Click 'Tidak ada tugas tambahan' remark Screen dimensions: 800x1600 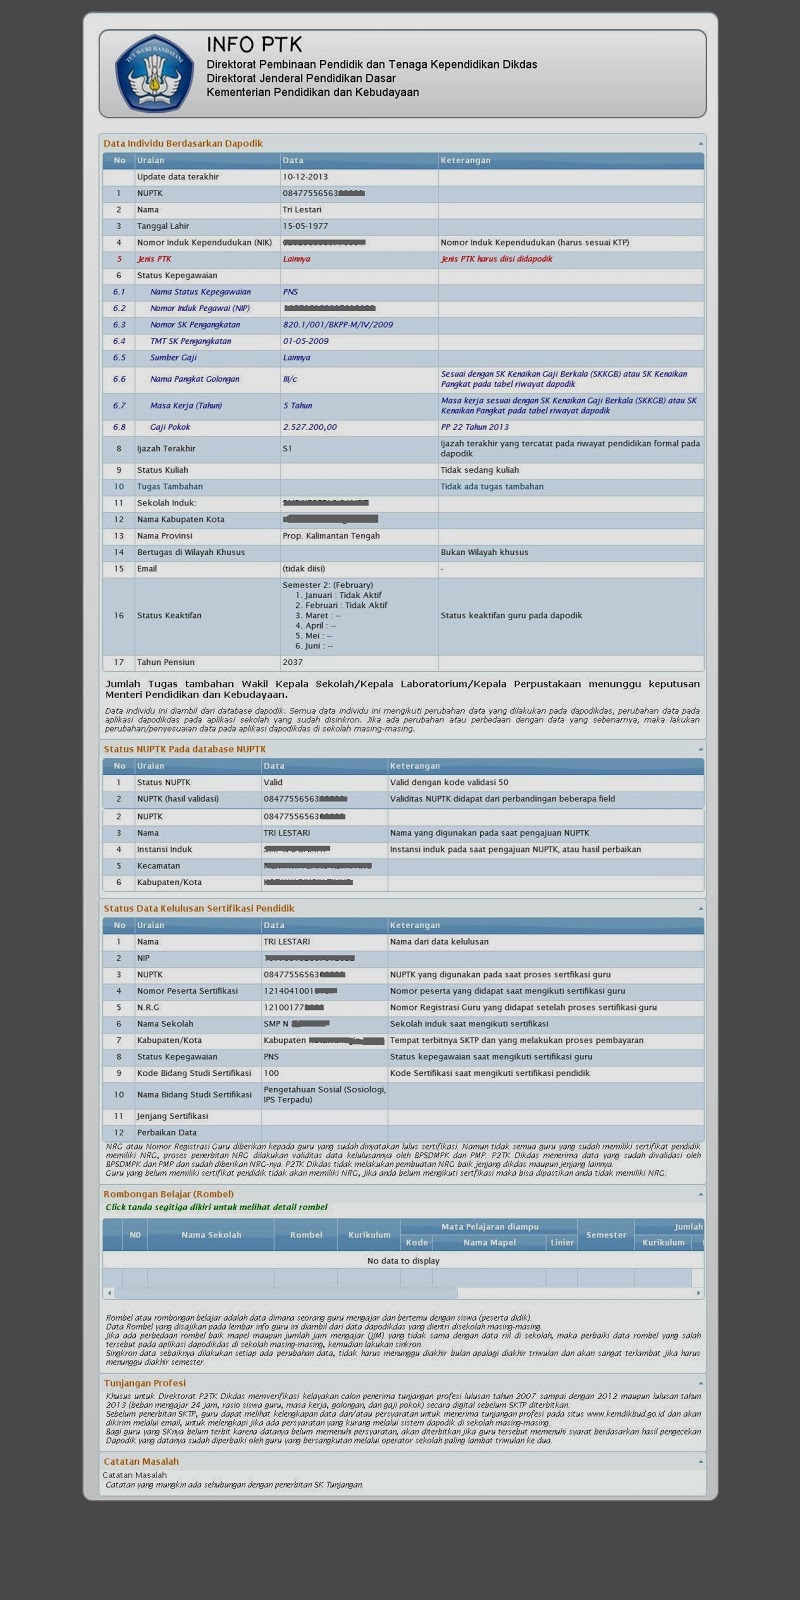click(492, 487)
